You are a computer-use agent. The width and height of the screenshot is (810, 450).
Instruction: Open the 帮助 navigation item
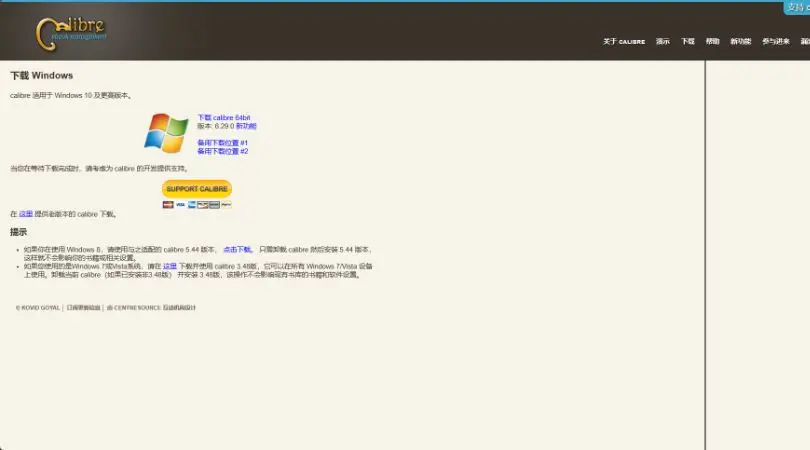tap(712, 41)
